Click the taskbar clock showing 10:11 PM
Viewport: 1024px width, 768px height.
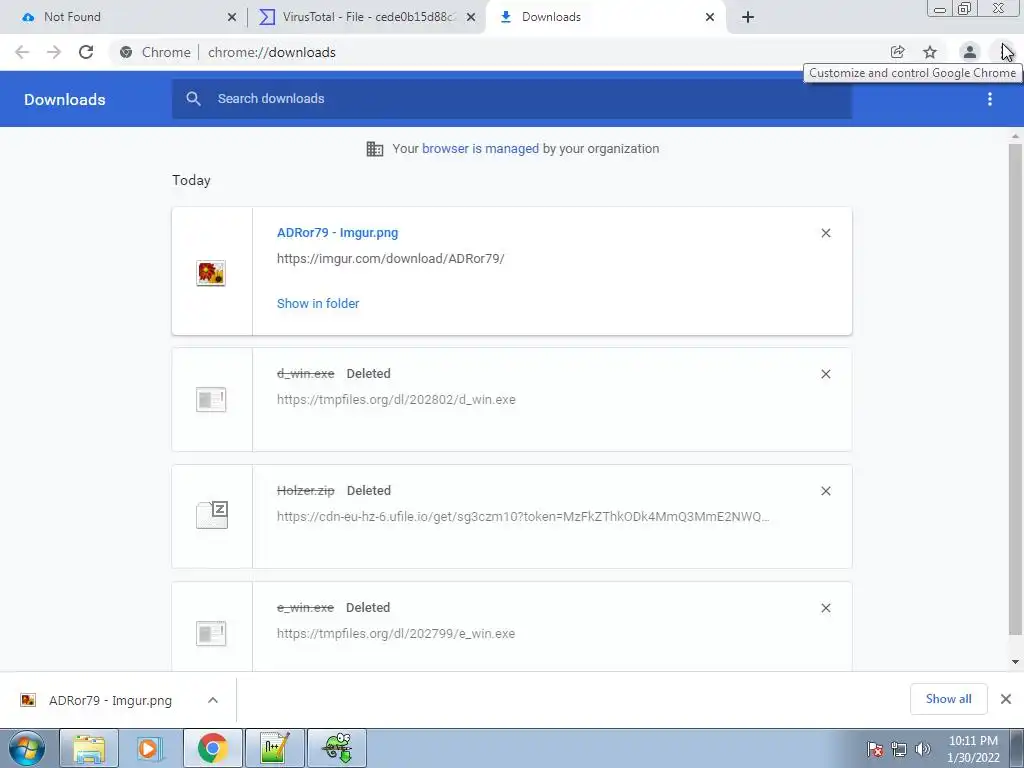[x=973, y=749]
